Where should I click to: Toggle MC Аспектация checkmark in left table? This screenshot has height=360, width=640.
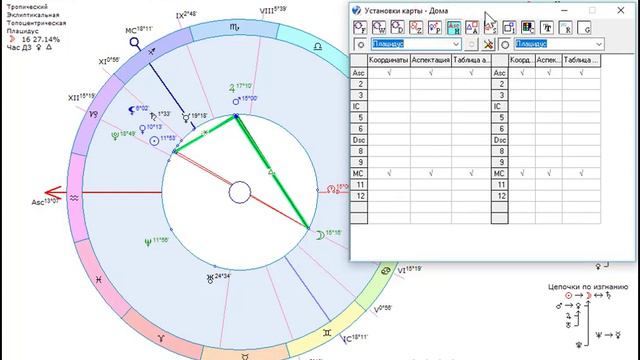[x=431, y=173]
